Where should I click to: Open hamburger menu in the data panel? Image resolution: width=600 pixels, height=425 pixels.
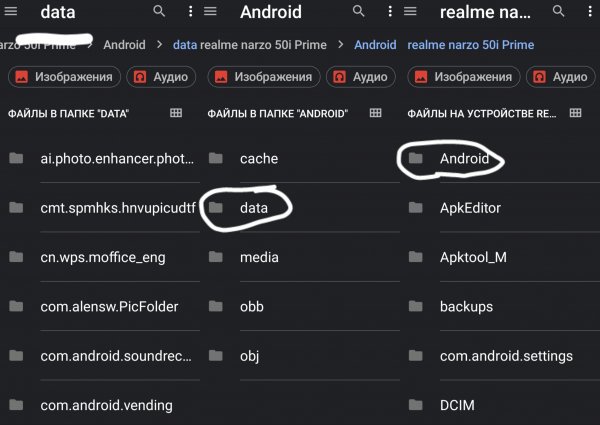click(10, 11)
